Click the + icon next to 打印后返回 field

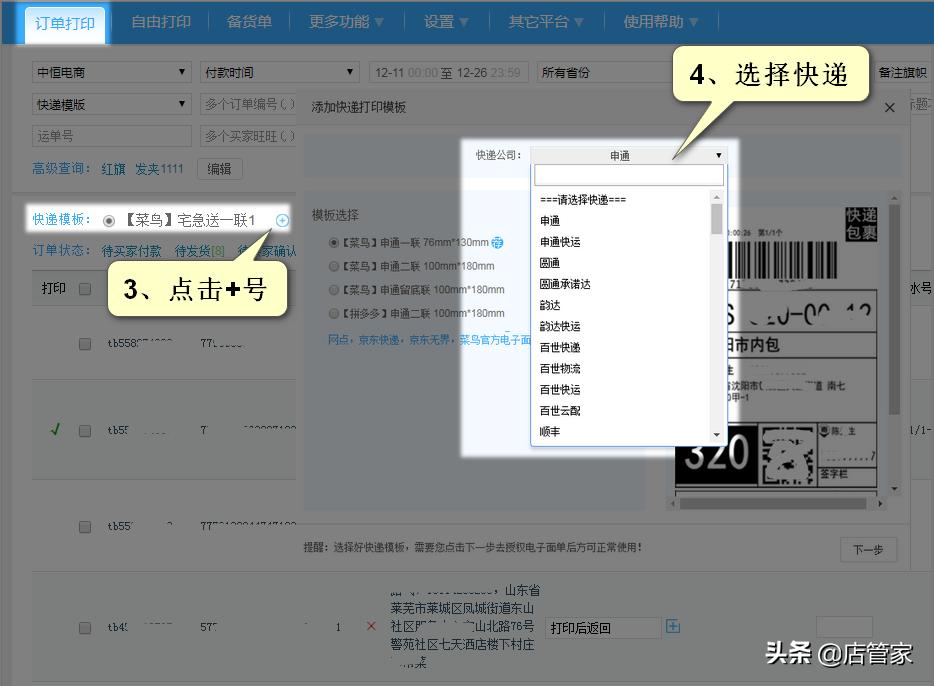673,626
